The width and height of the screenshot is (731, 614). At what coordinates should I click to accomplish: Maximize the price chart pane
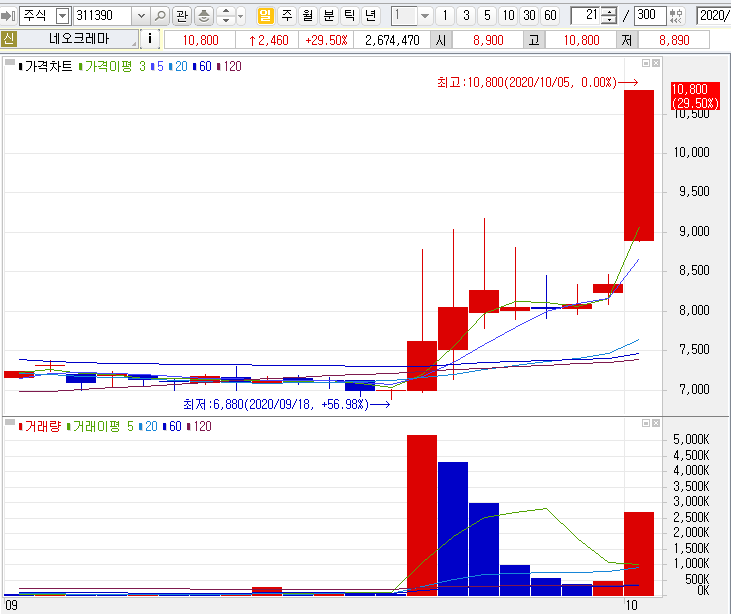(x=646, y=63)
